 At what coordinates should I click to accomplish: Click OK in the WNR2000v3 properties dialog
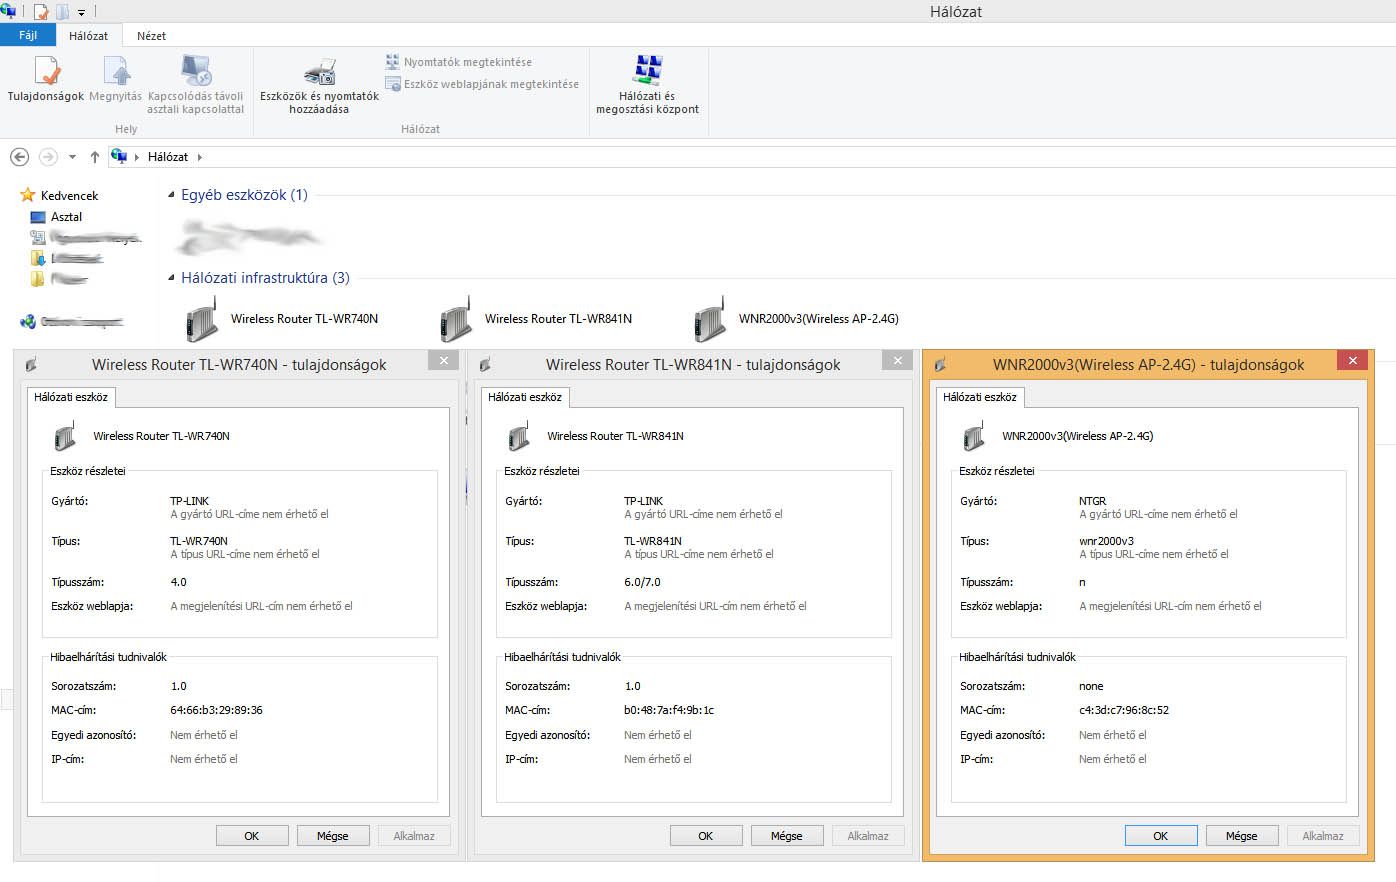click(x=1161, y=836)
